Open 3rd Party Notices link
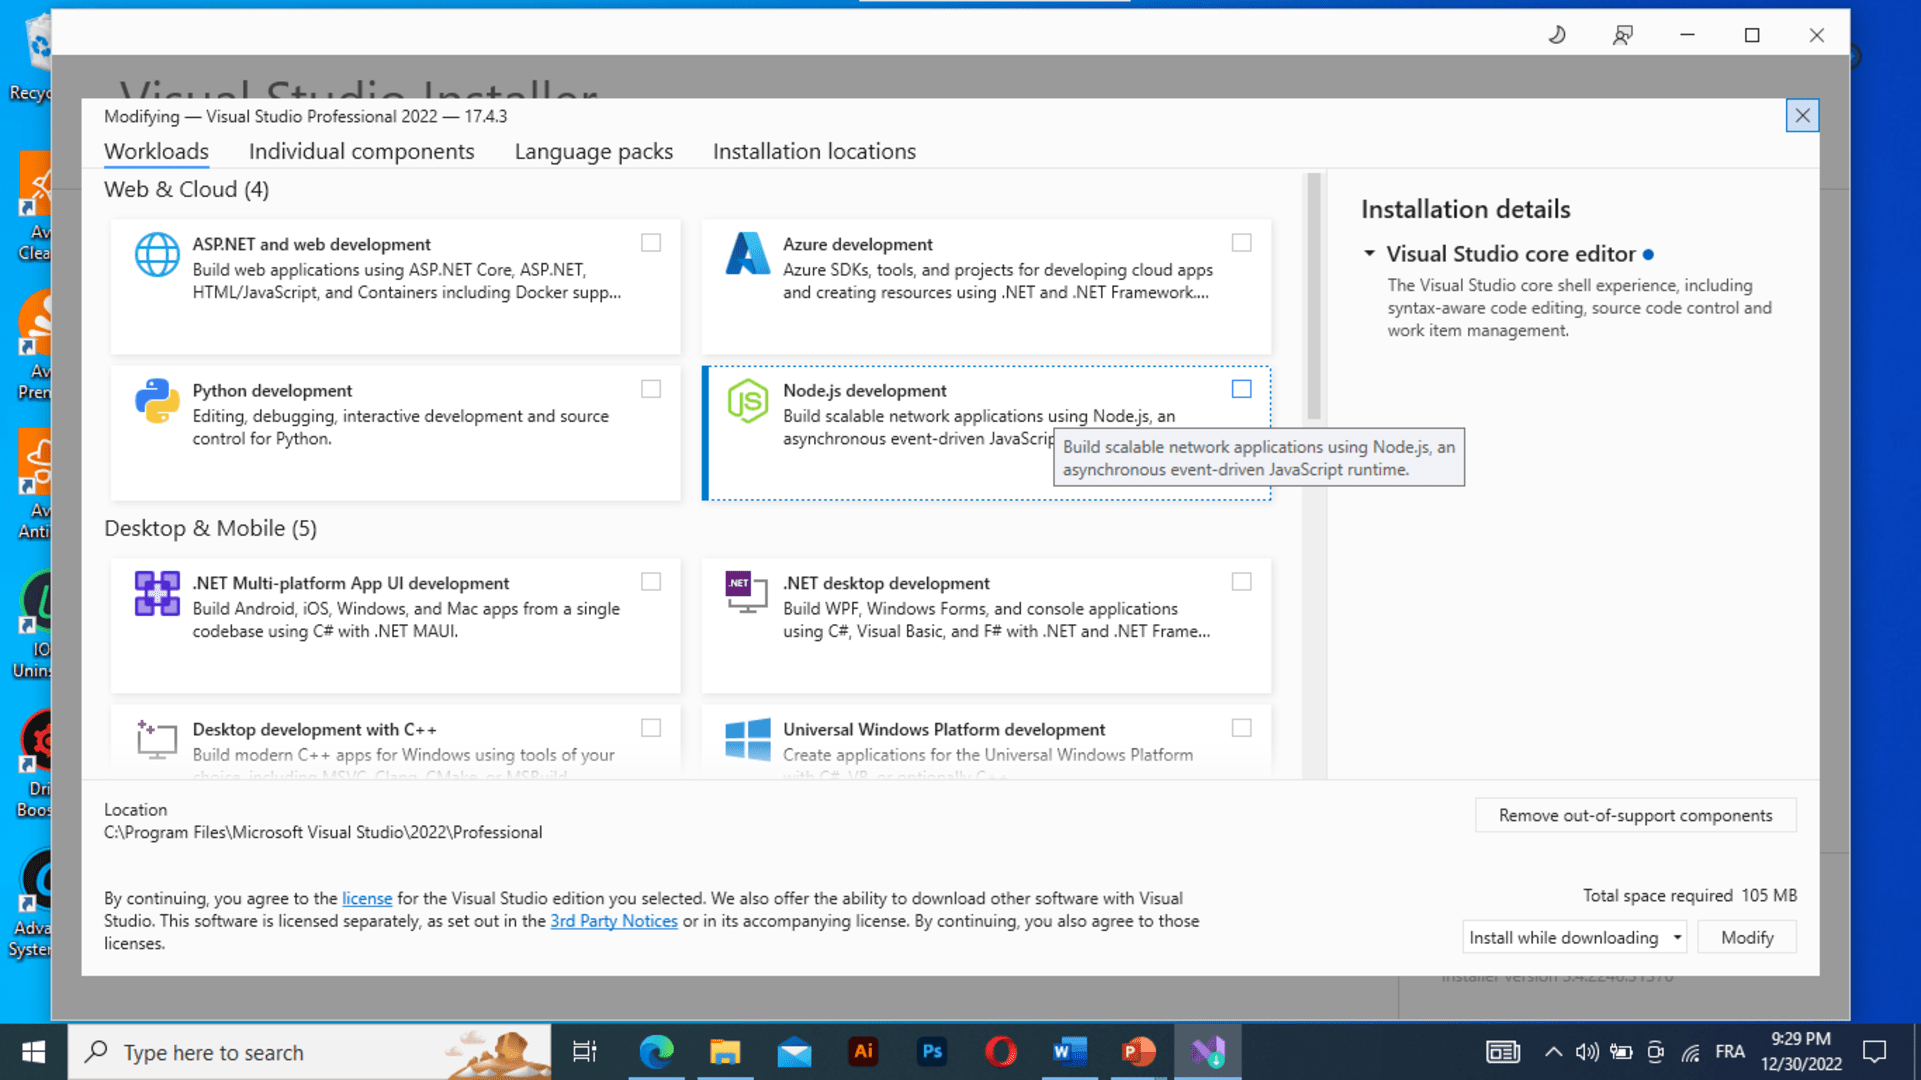The width and height of the screenshot is (1921, 1080). (614, 921)
